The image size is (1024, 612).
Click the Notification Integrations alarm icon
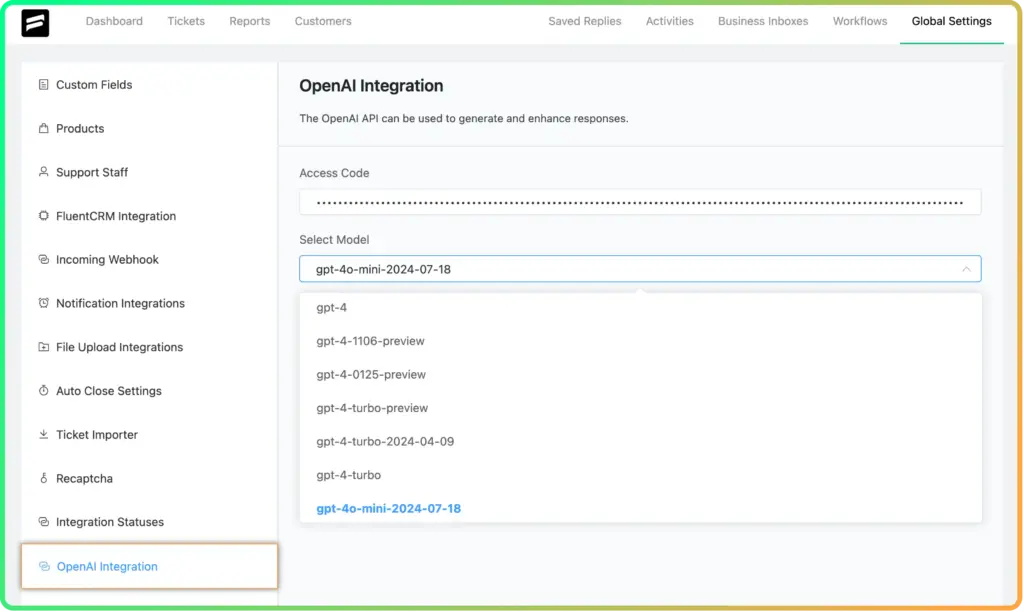44,303
